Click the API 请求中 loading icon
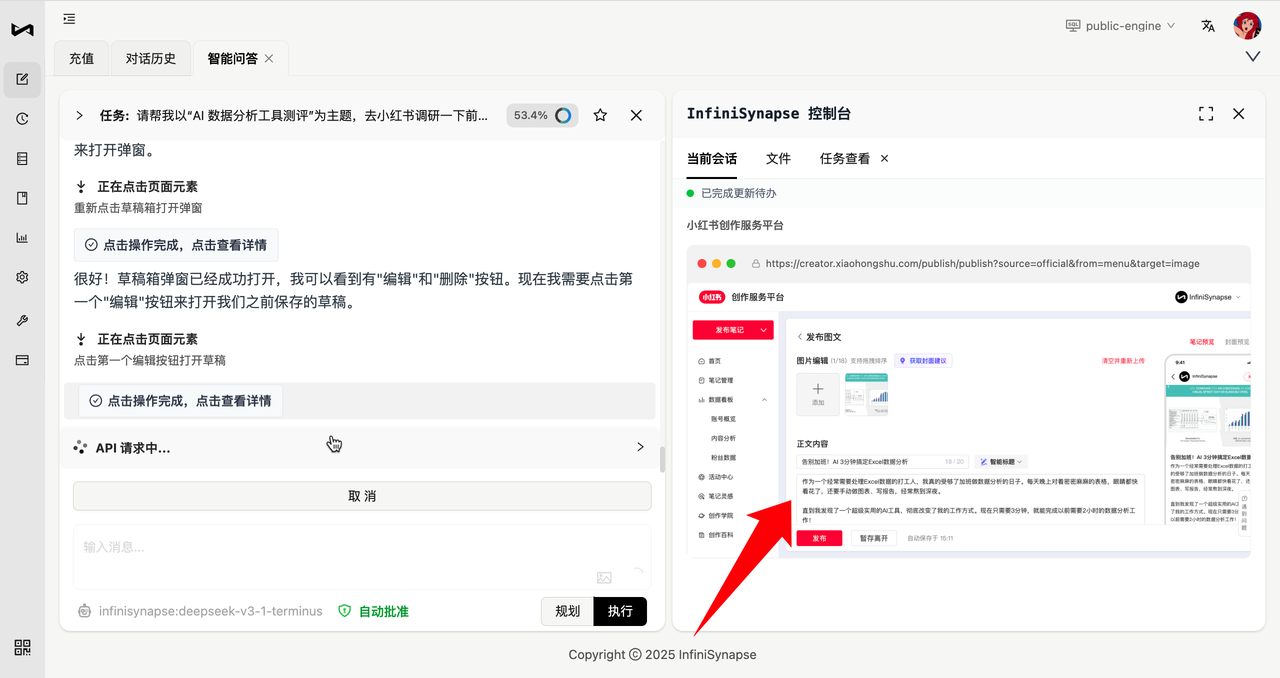 pyautogui.click(x=81, y=447)
